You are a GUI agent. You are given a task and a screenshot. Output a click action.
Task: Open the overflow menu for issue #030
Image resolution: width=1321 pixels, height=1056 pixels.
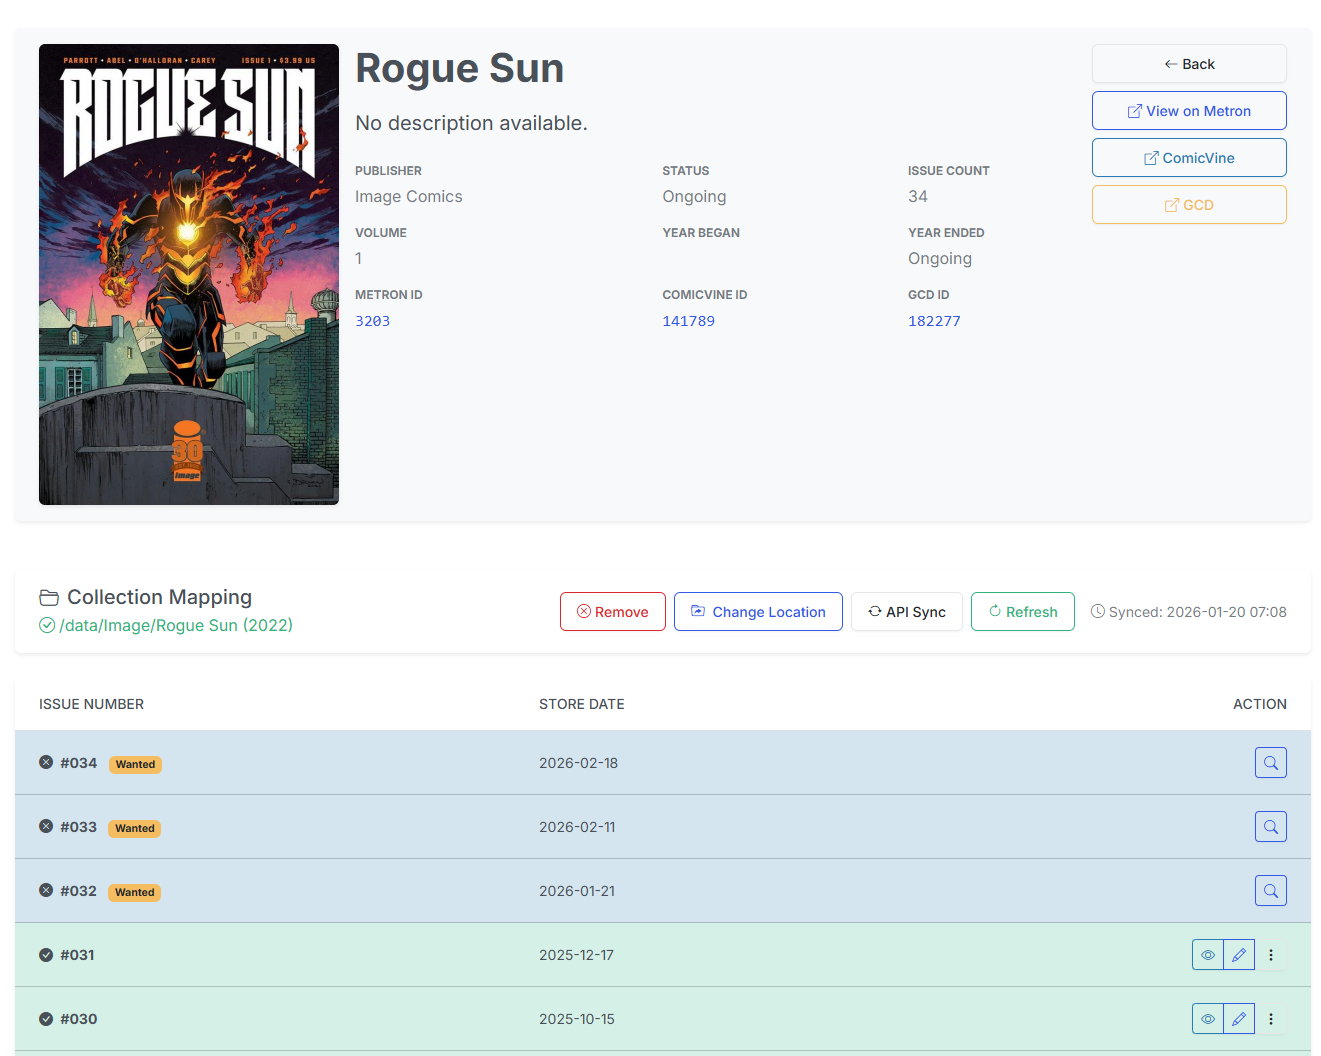(x=1271, y=1018)
